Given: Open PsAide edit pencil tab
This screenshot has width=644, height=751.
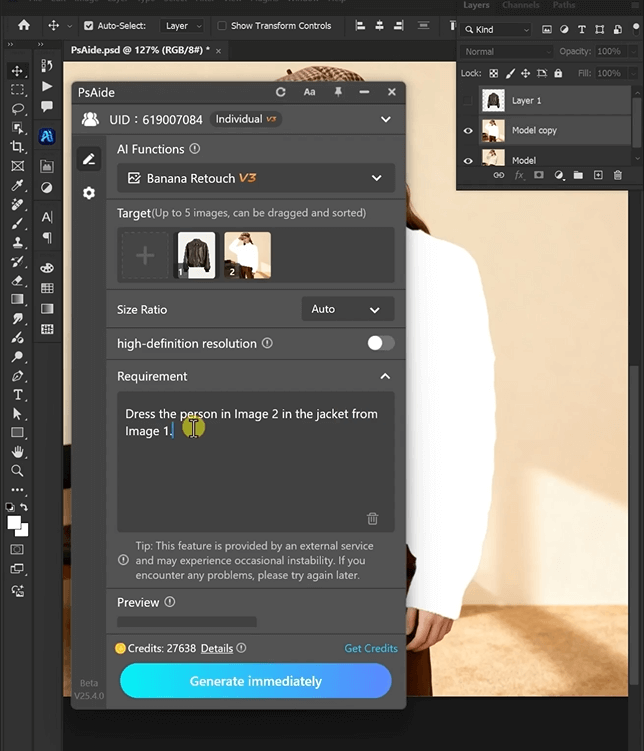Looking at the screenshot, I should tap(89, 159).
